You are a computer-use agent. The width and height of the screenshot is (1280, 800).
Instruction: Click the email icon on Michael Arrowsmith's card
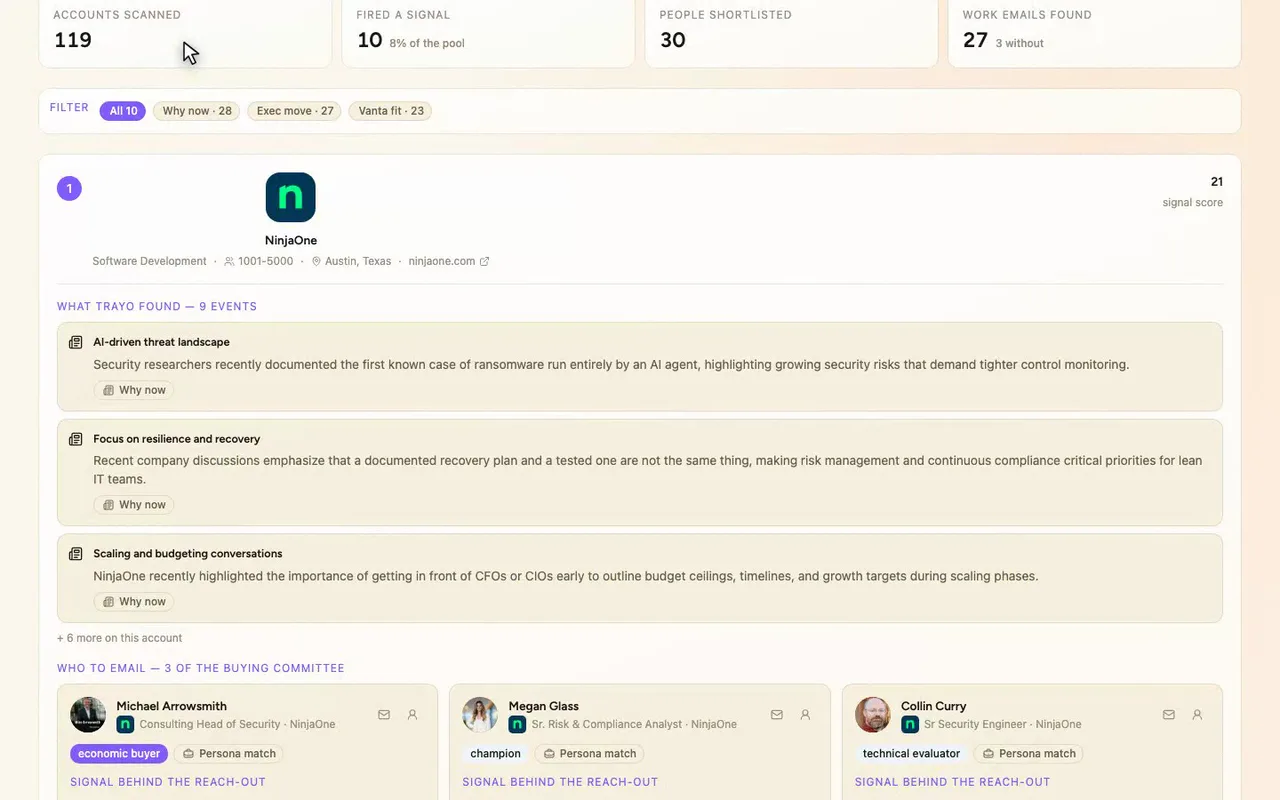pos(384,715)
